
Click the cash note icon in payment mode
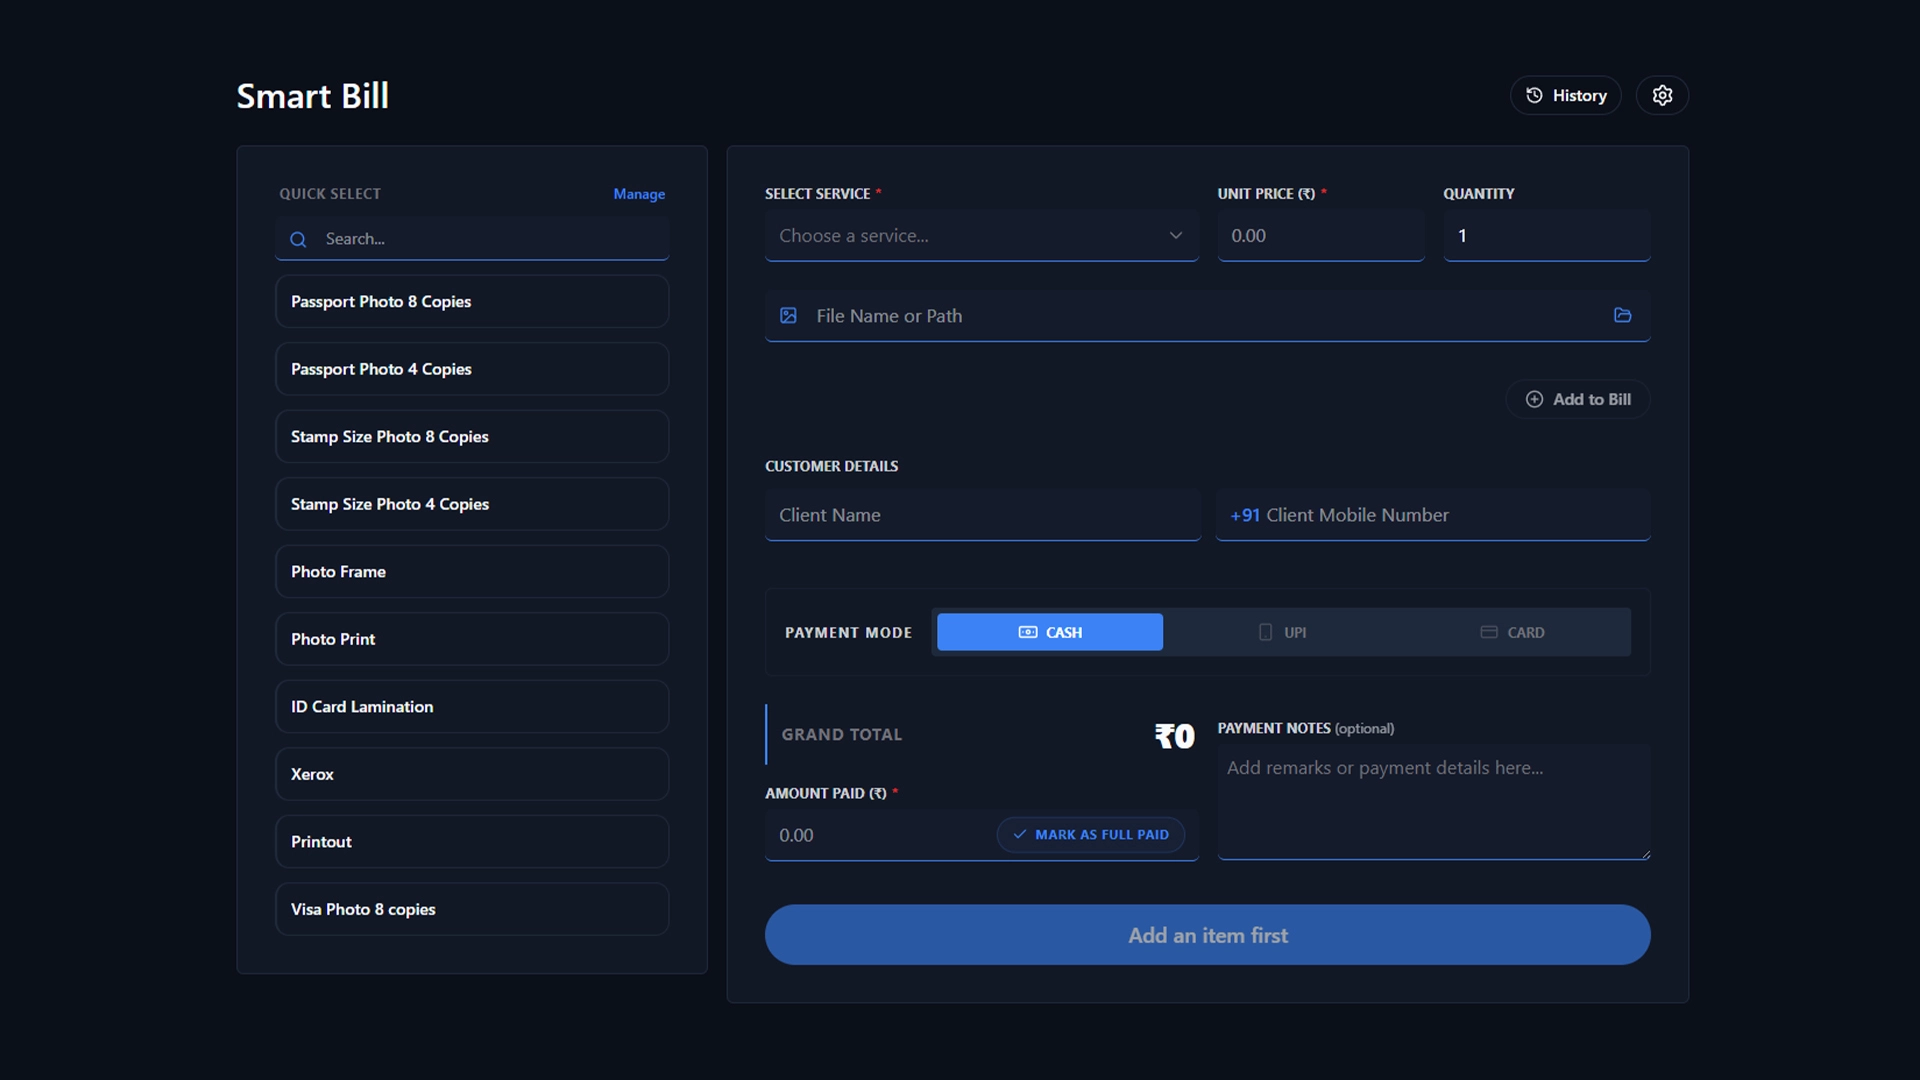[1027, 632]
